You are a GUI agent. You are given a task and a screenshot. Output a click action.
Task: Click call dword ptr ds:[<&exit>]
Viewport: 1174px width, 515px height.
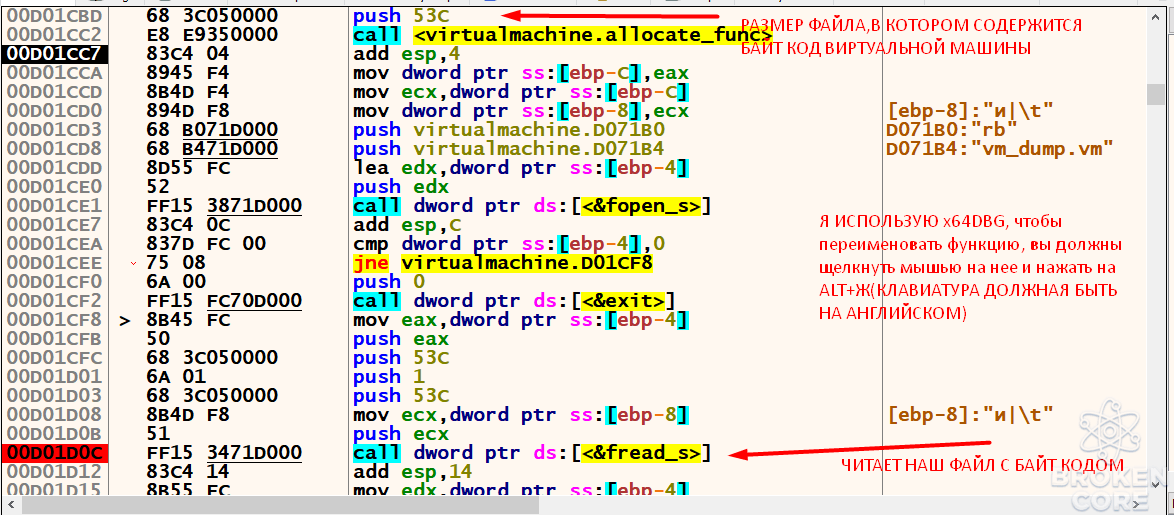point(514,301)
